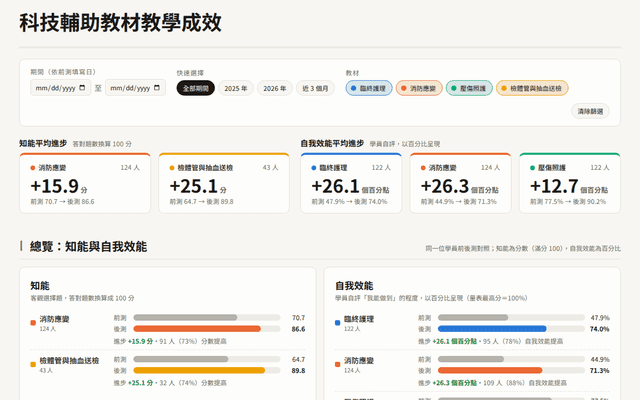
Task: Click the 86.6 後測 value
Action: [298, 329]
